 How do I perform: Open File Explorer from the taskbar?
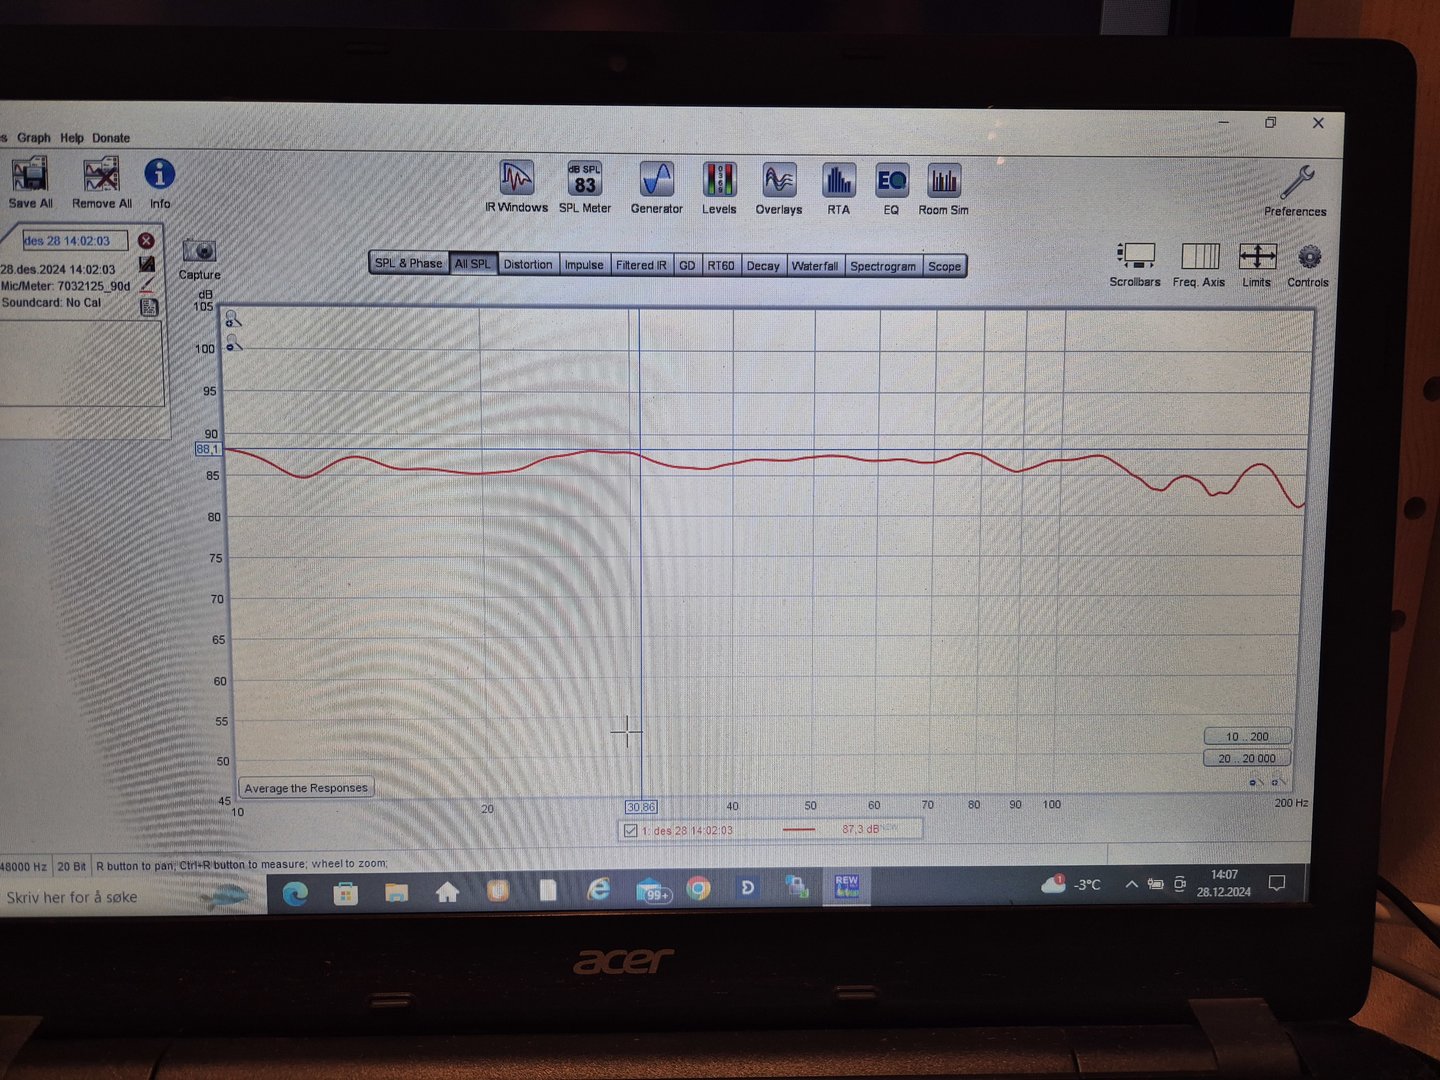[x=397, y=891]
